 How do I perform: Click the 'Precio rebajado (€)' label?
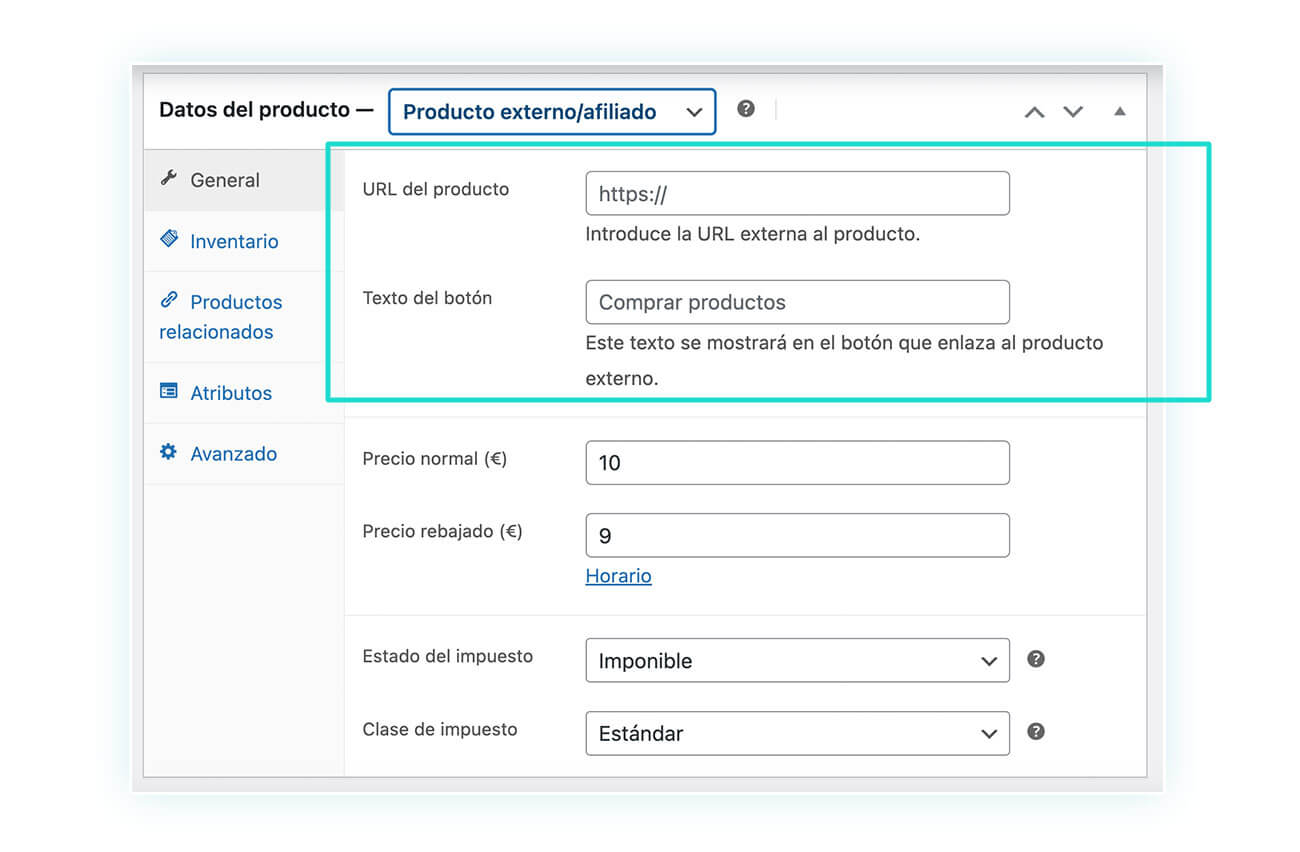(443, 531)
